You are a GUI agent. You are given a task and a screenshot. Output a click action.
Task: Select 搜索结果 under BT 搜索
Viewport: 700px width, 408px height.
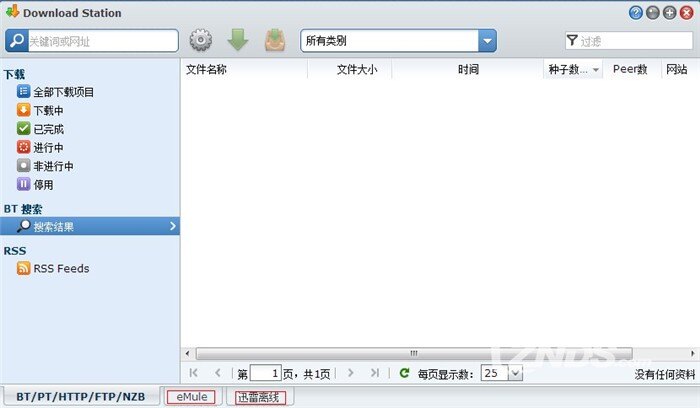tap(90, 226)
